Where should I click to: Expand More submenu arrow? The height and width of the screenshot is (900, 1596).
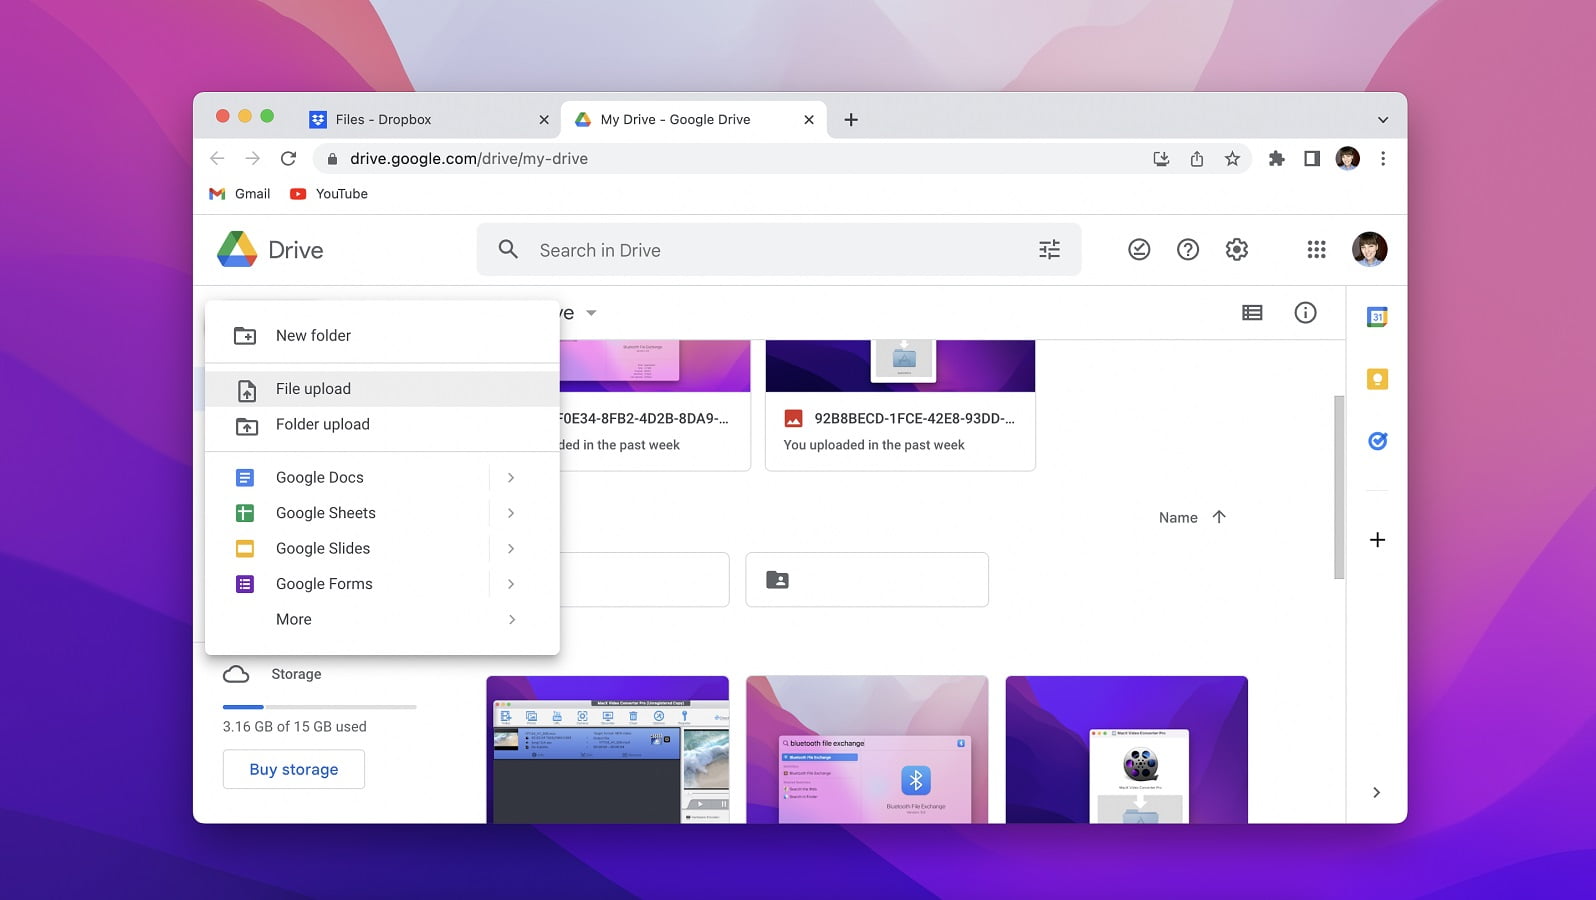(511, 619)
